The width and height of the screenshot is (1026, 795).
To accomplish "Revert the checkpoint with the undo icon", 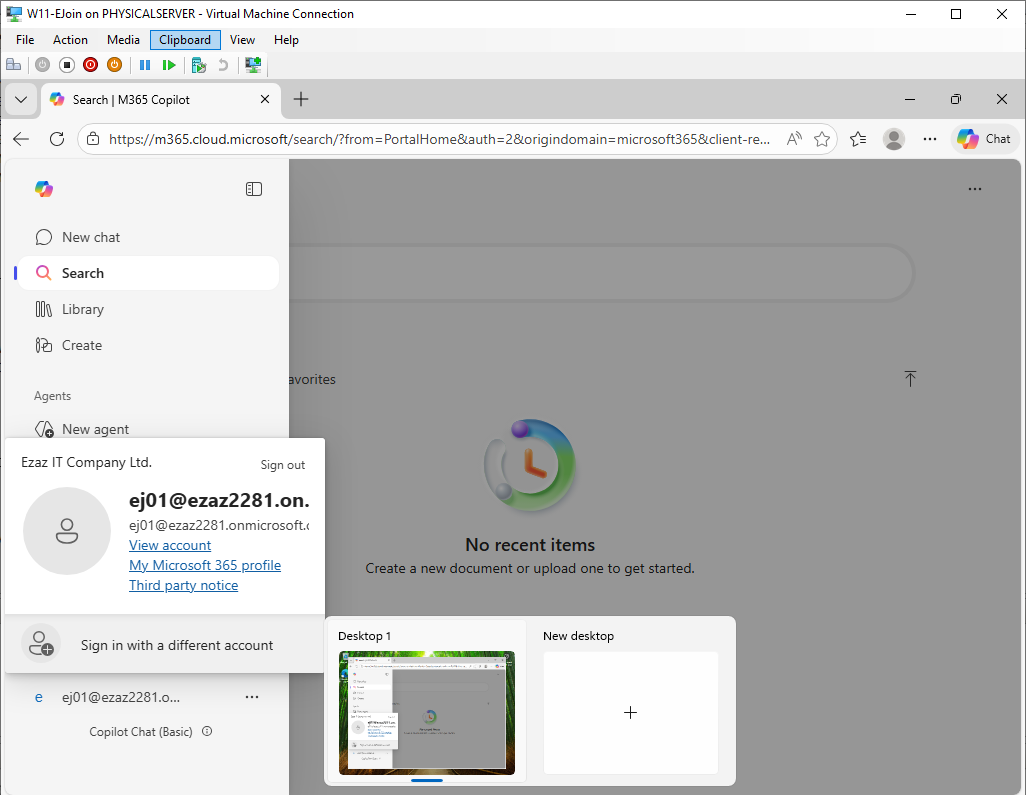I will click(223, 65).
